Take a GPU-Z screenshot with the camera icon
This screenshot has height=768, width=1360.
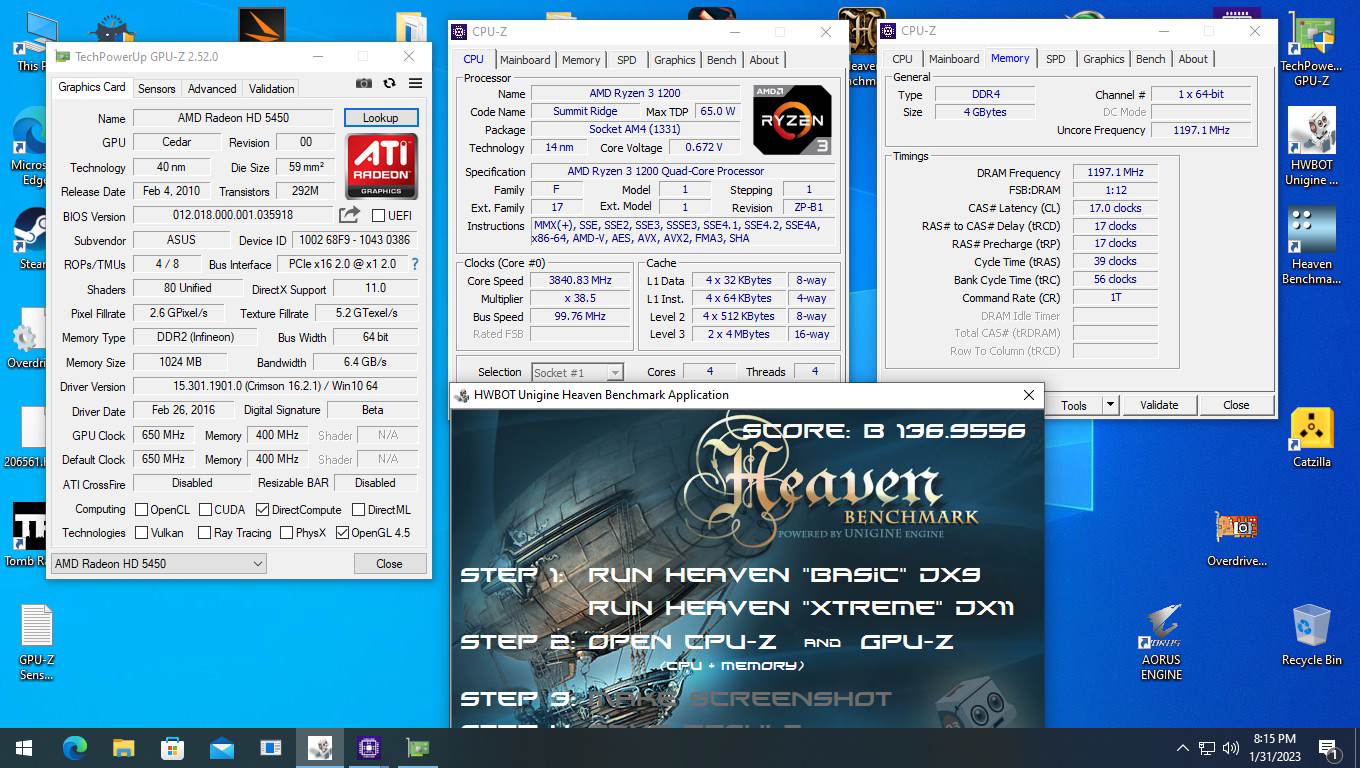coord(364,84)
